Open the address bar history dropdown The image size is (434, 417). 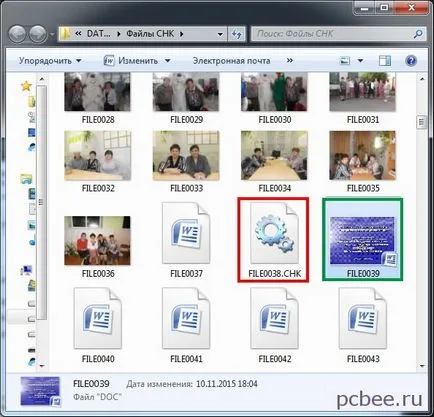point(220,34)
